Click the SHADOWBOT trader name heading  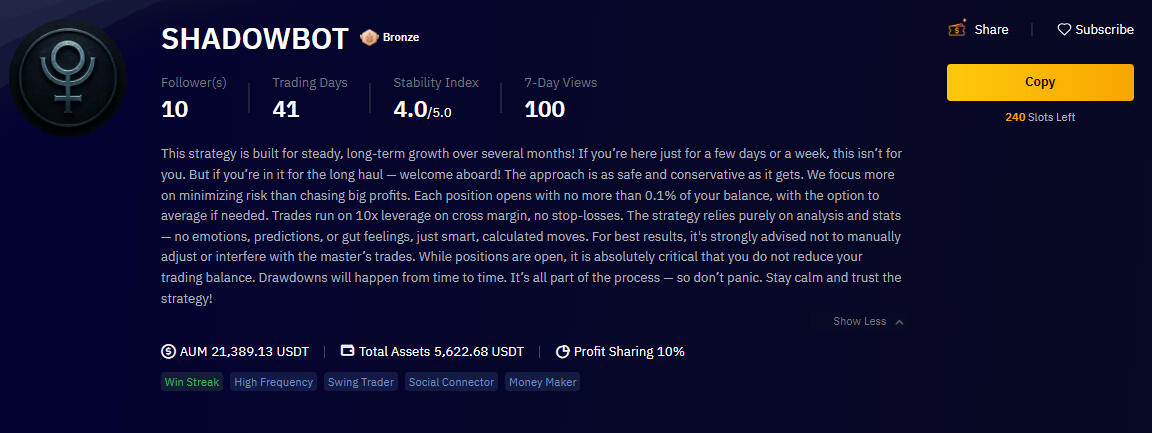[254, 39]
